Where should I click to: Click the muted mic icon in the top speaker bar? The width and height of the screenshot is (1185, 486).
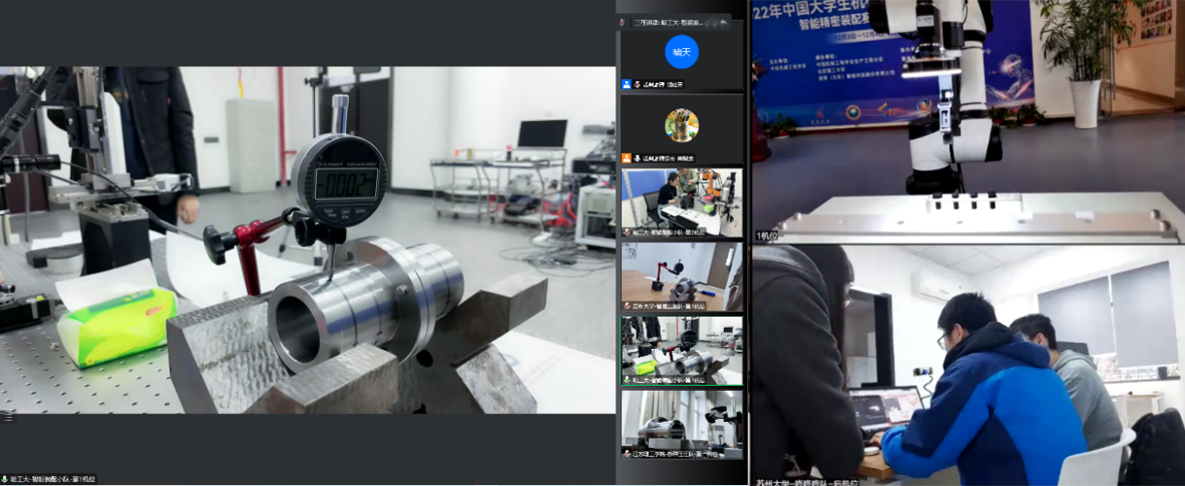tap(622, 22)
